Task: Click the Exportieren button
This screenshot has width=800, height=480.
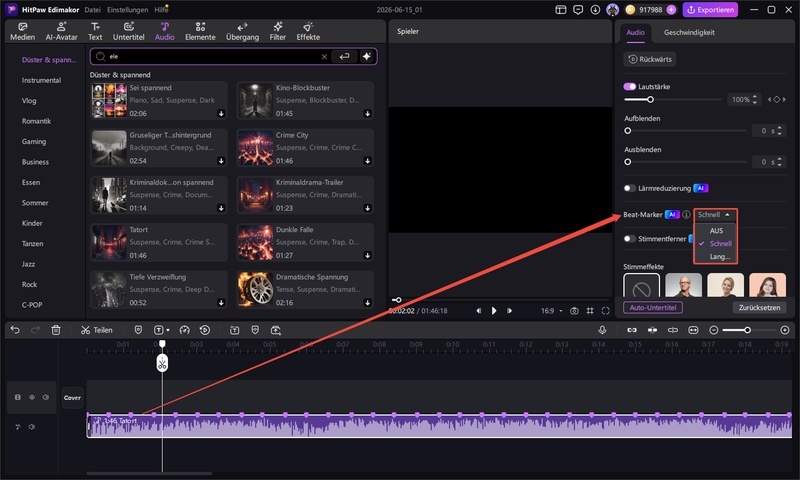Action: click(710, 10)
